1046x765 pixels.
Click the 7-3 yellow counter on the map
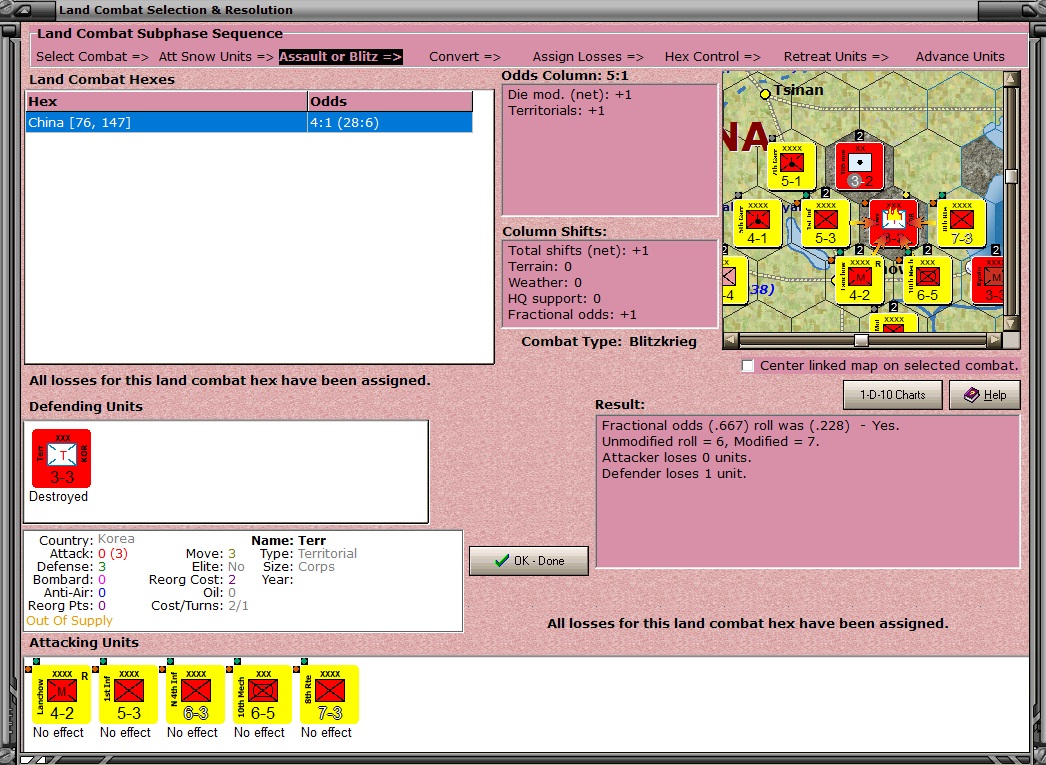(961, 223)
